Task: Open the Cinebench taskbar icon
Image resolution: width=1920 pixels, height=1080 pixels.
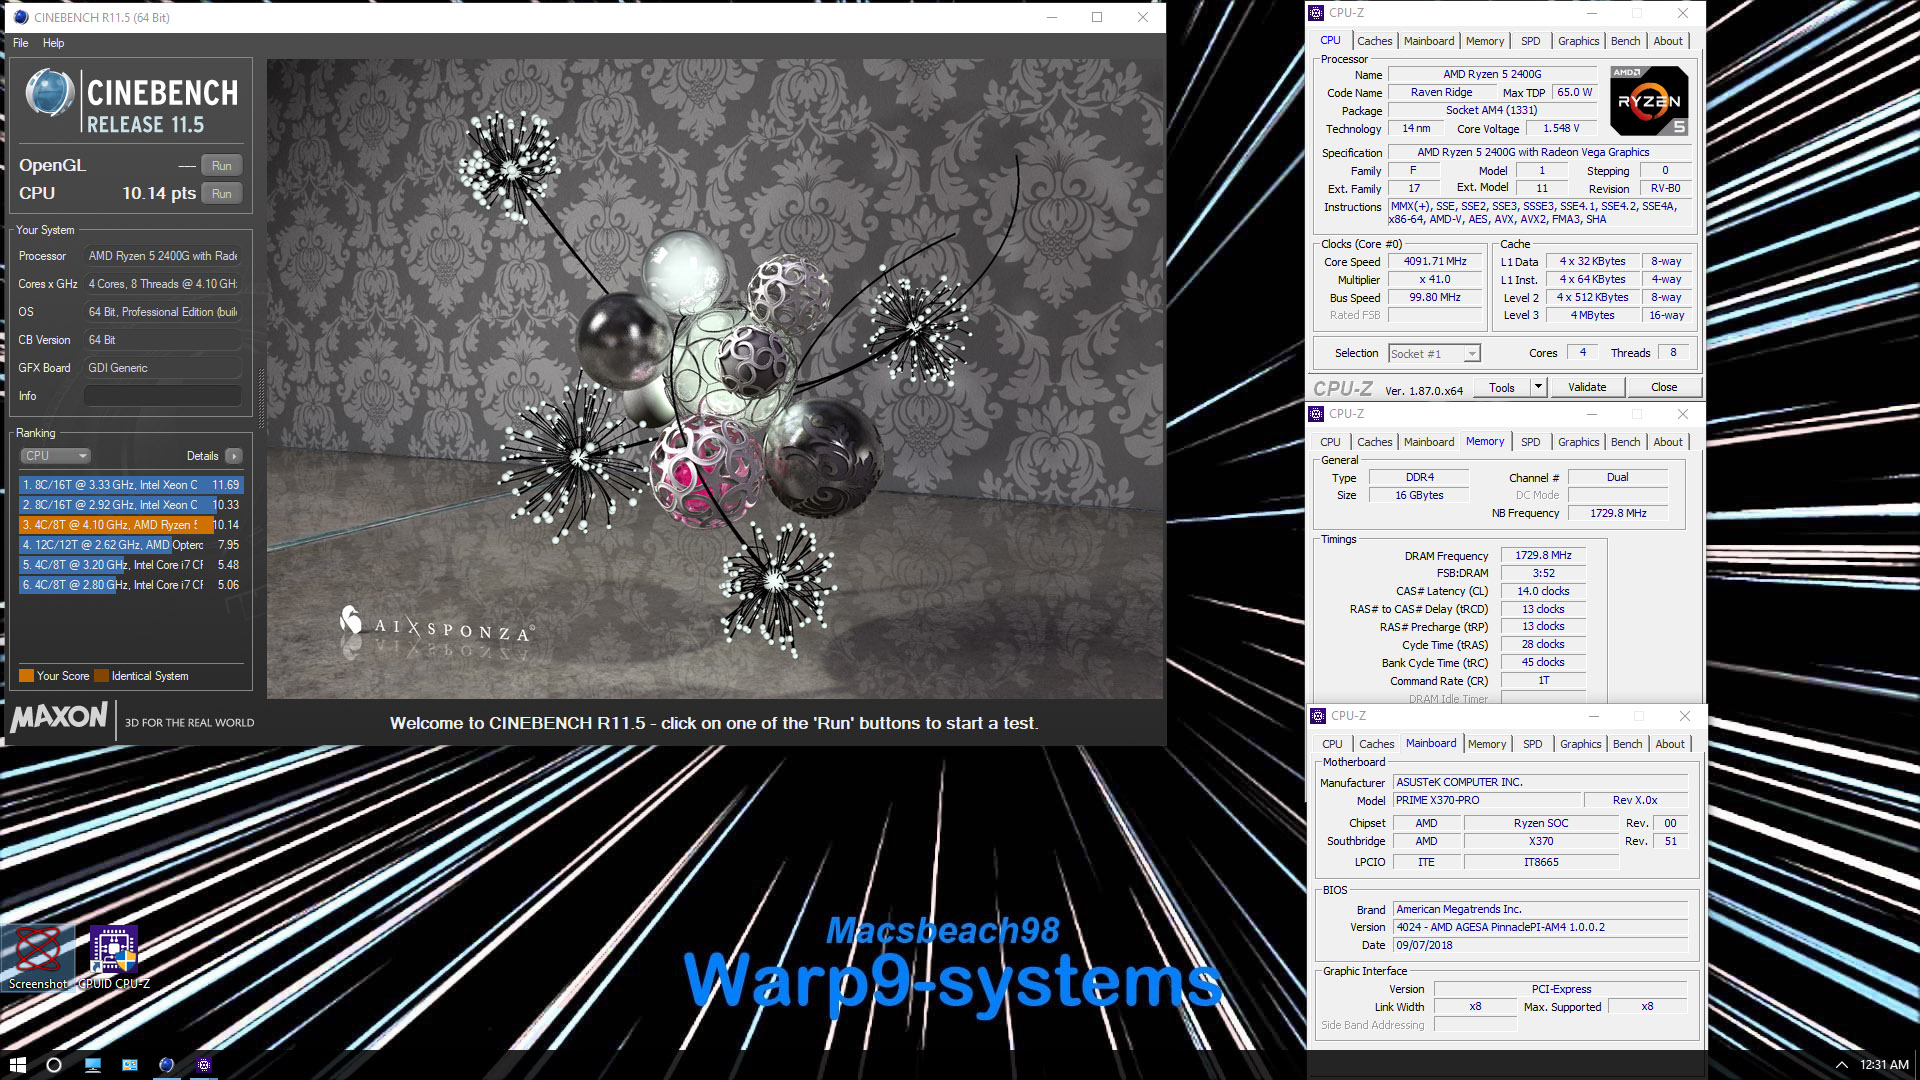Action: pyautogui.click(x=166, y=1065)
